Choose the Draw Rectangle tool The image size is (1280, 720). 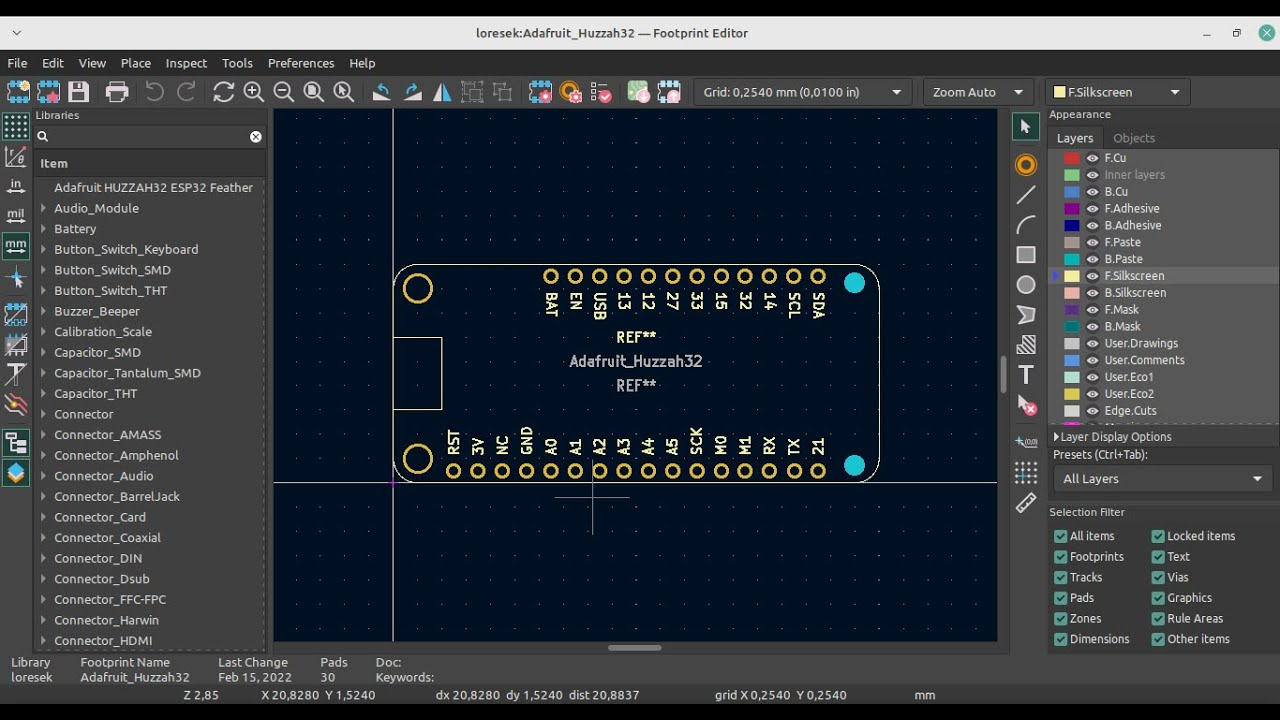(x=1026, y=254)
